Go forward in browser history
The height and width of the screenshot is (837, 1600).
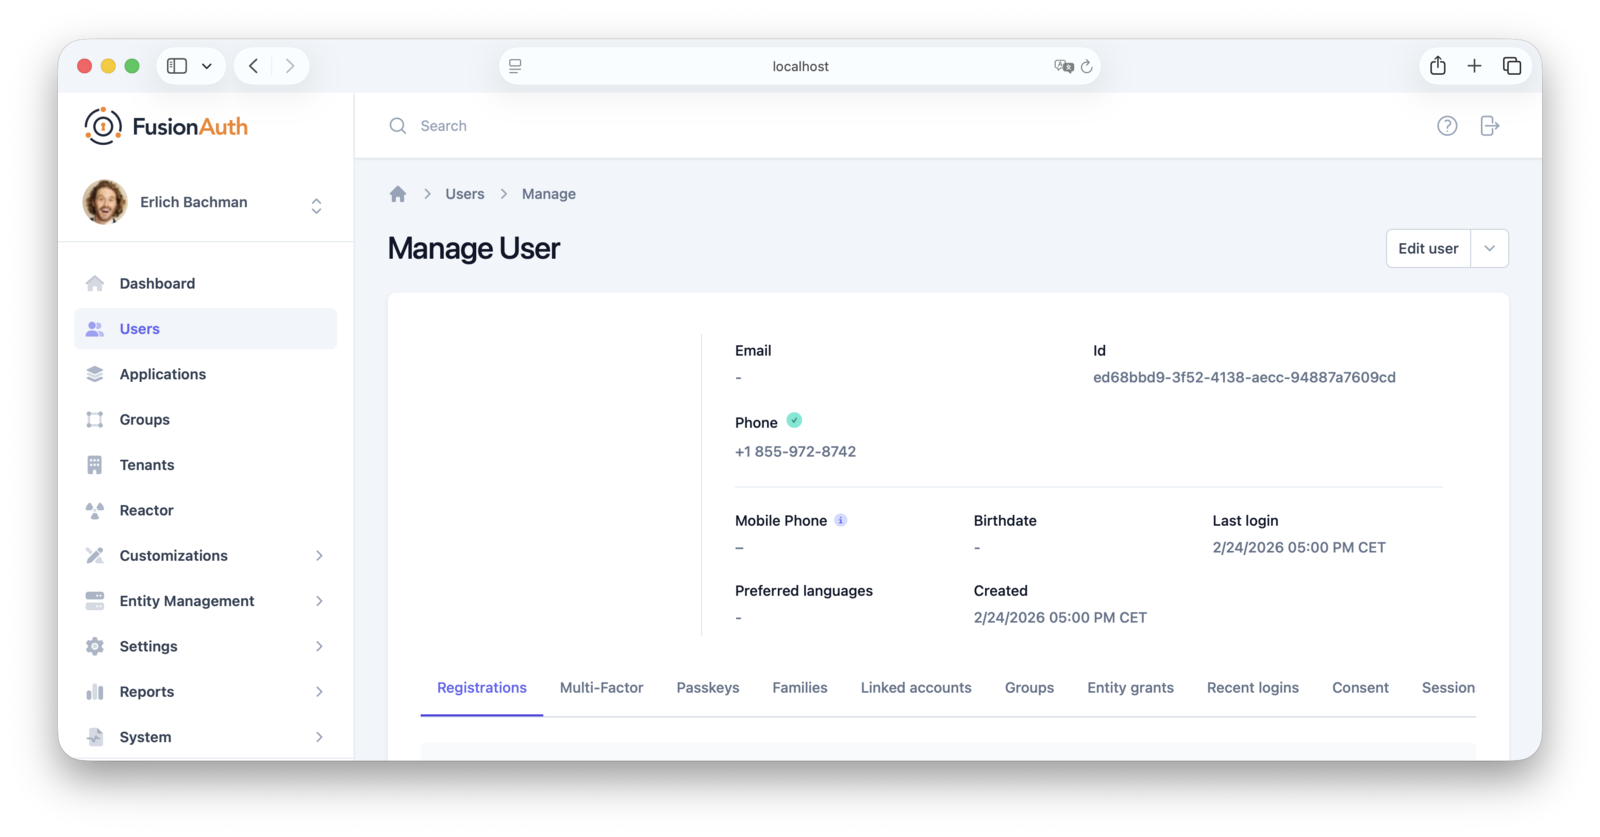click(290, 66)
